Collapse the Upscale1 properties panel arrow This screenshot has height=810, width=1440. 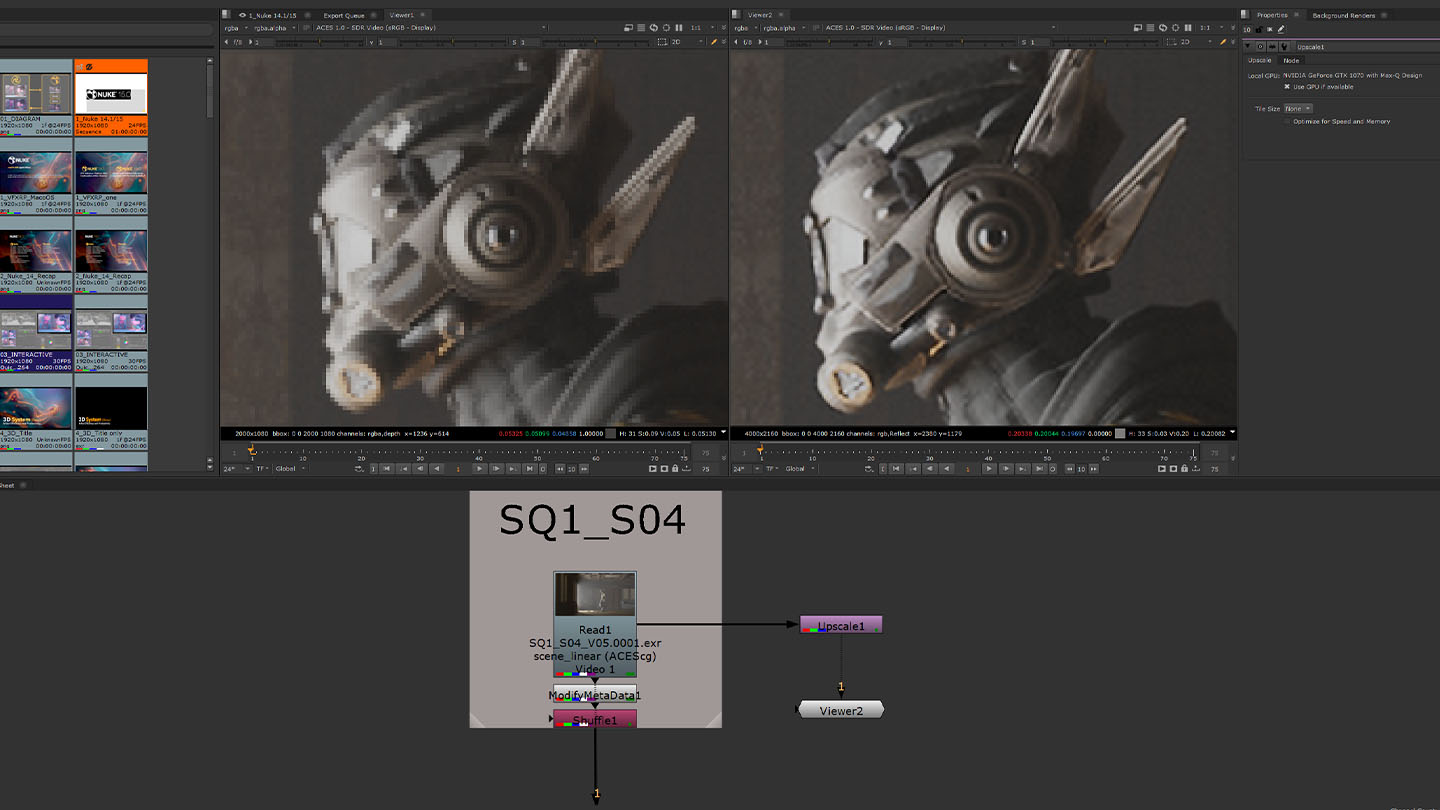pos(1248,47)
